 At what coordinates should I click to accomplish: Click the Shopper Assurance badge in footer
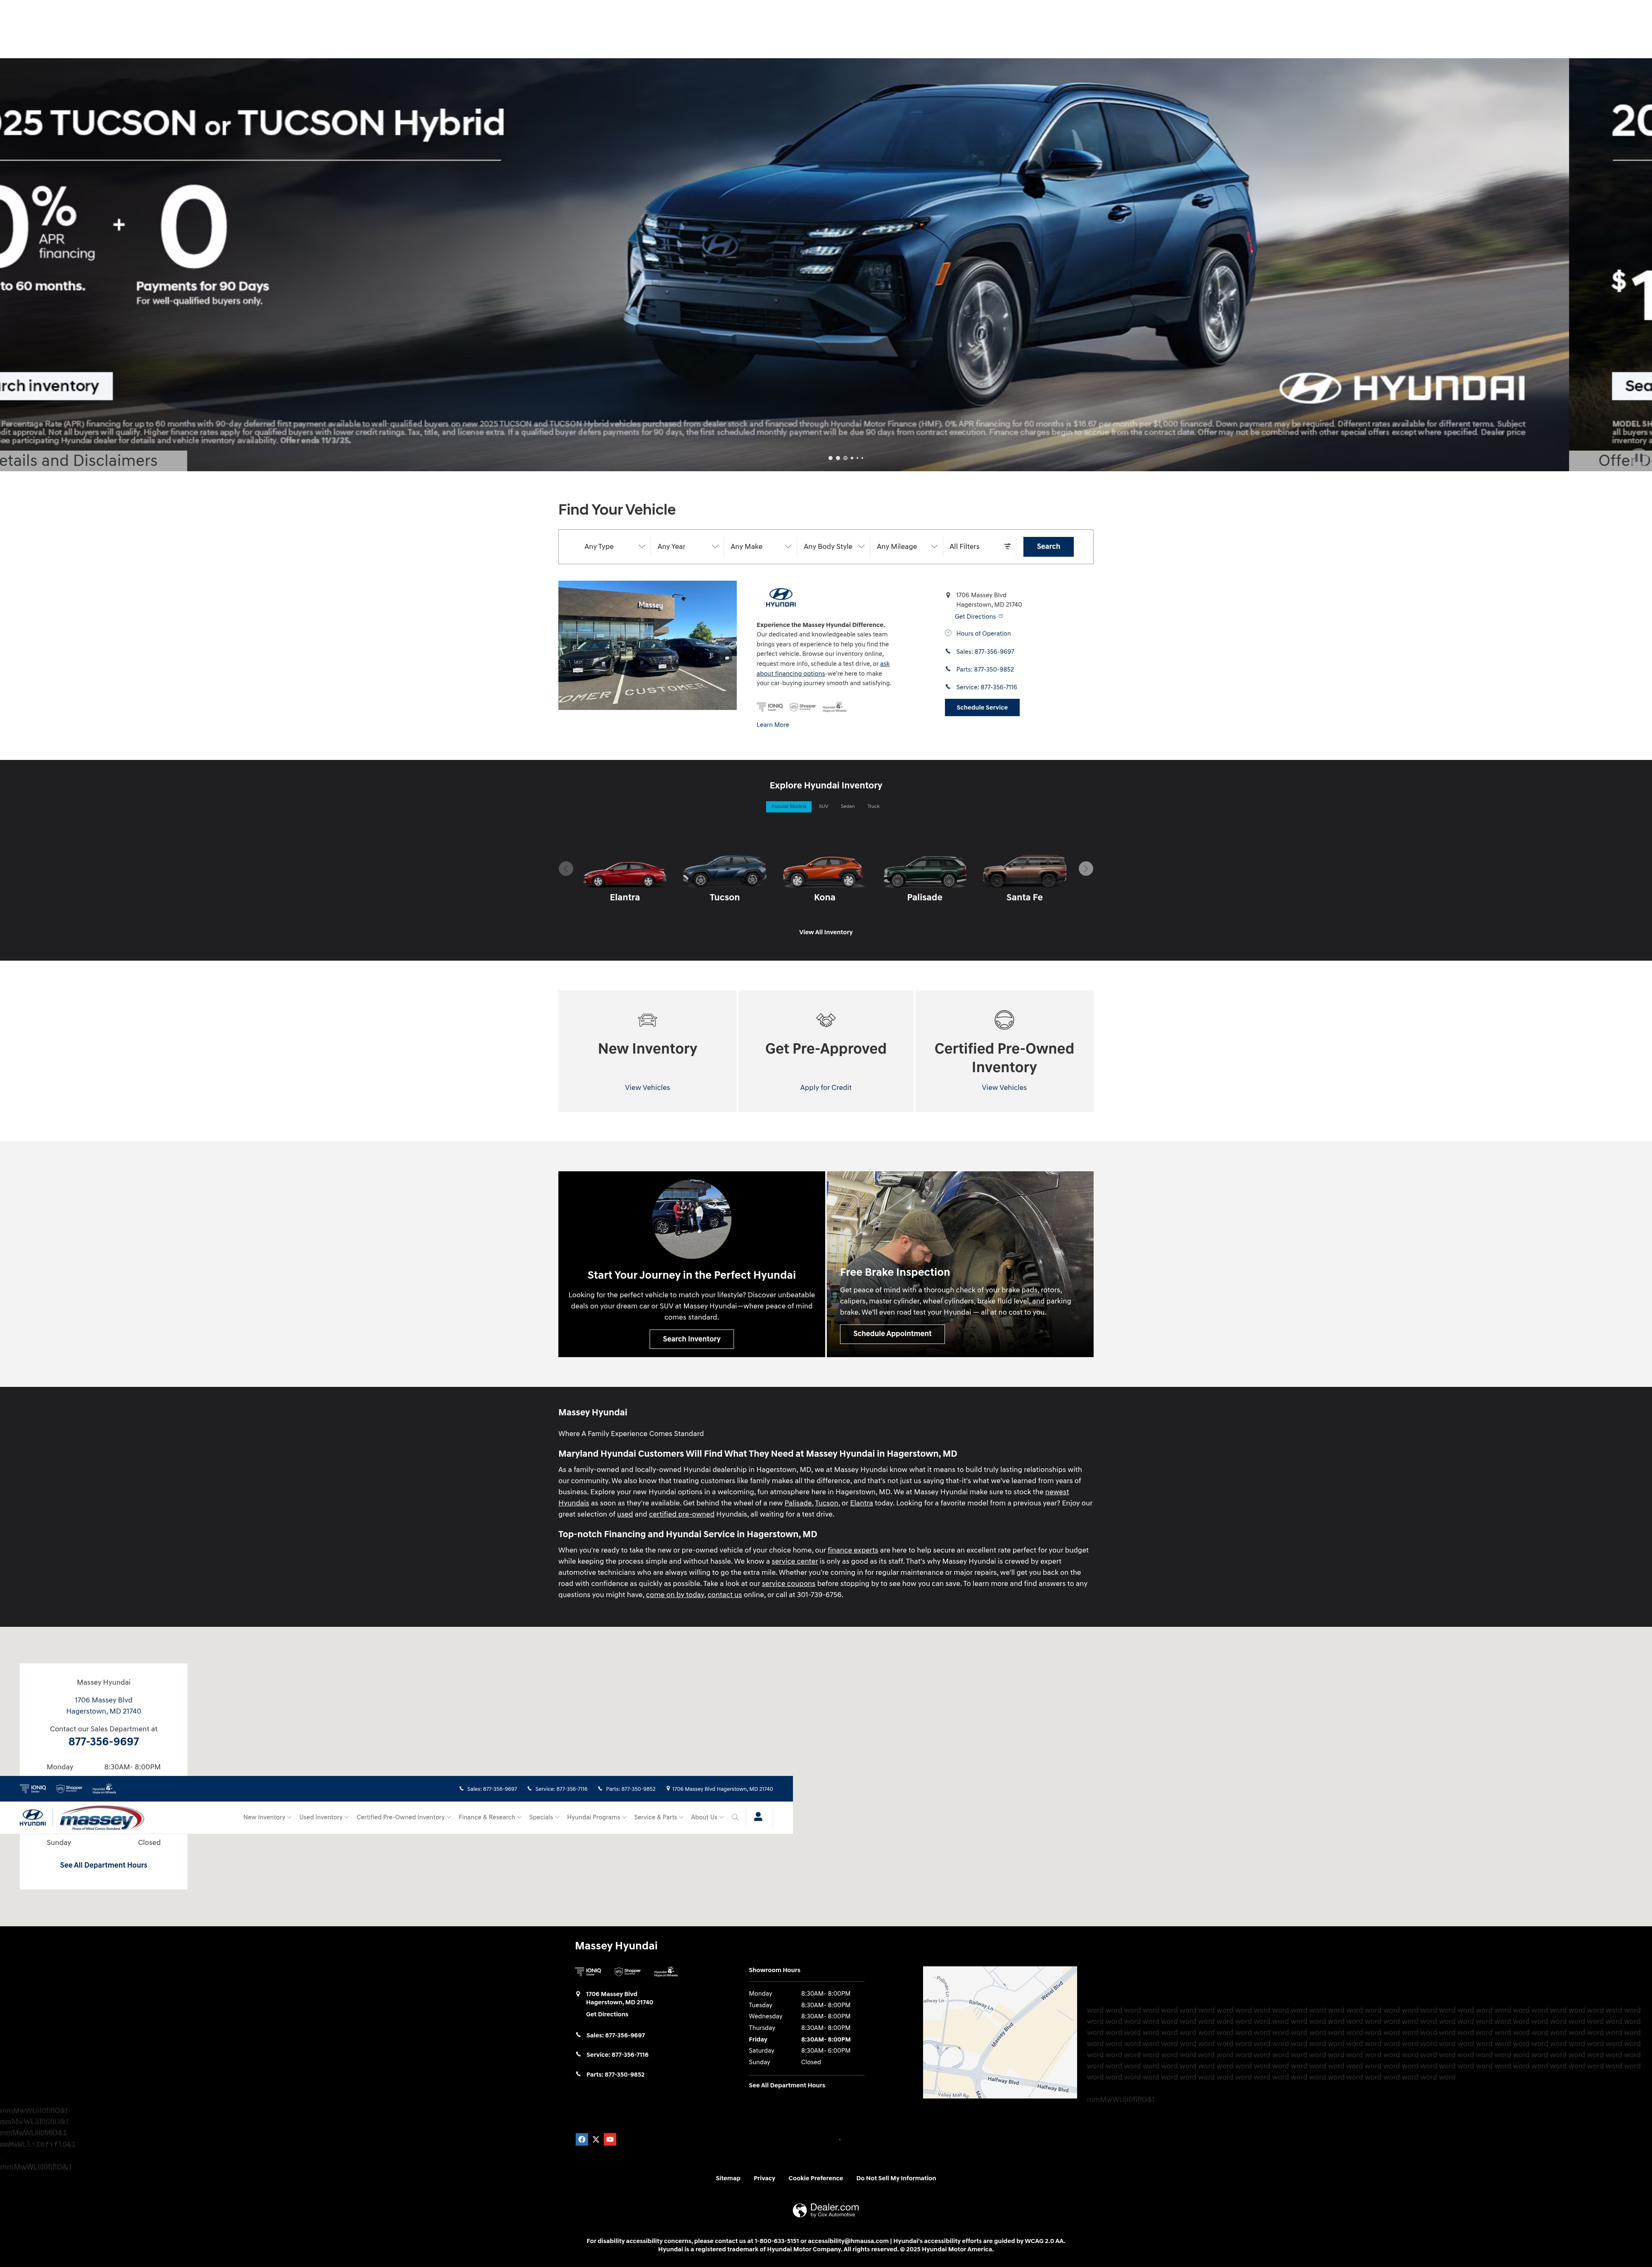(x=628, y=1972)
